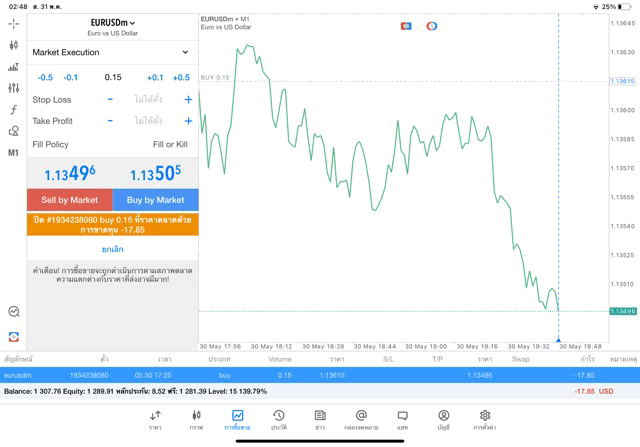The width and height of the screenshot is (640, 447).
Task: Open the candlestick chart type icon
Action: pyautogui.click(x=13, y=45)
